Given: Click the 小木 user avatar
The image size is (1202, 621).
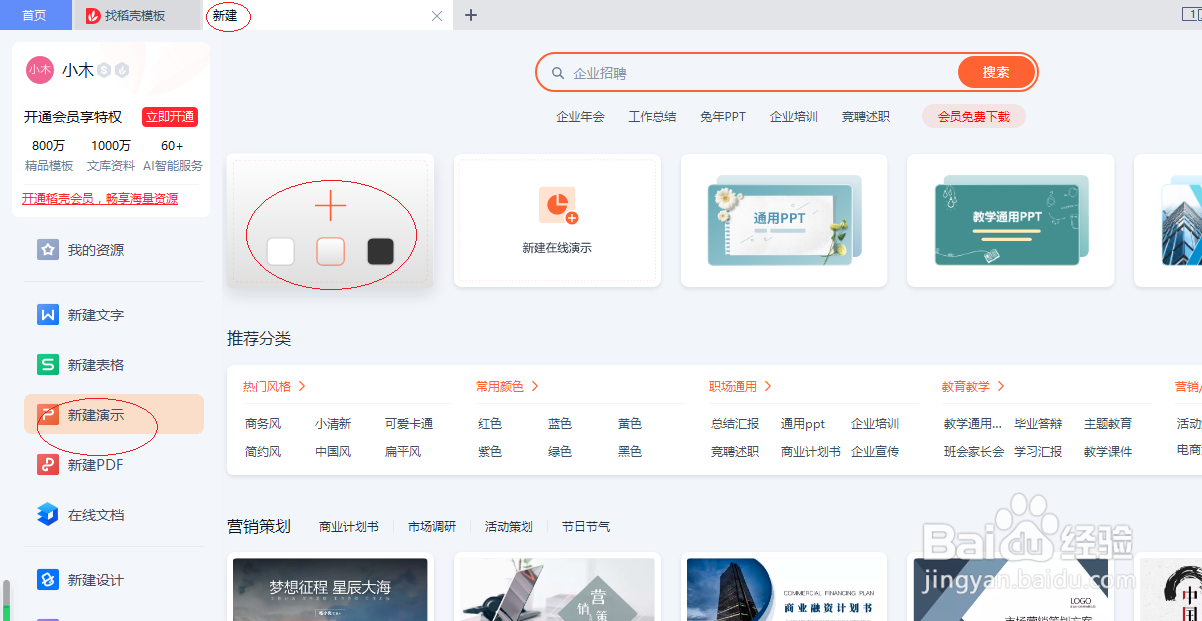Looking at the screenshot, I should tap(40, 70).
